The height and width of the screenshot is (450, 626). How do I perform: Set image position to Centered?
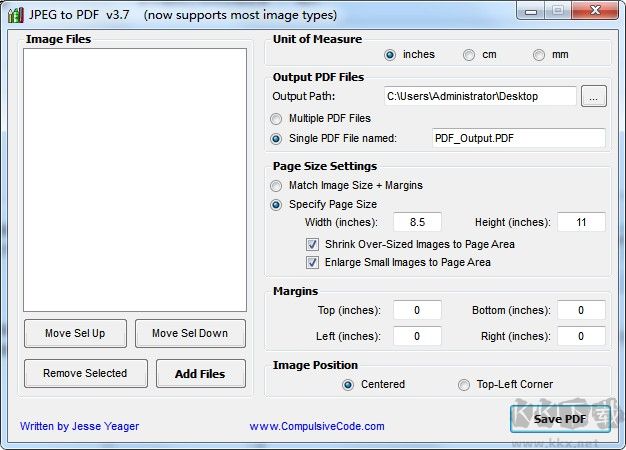[348, 385]
